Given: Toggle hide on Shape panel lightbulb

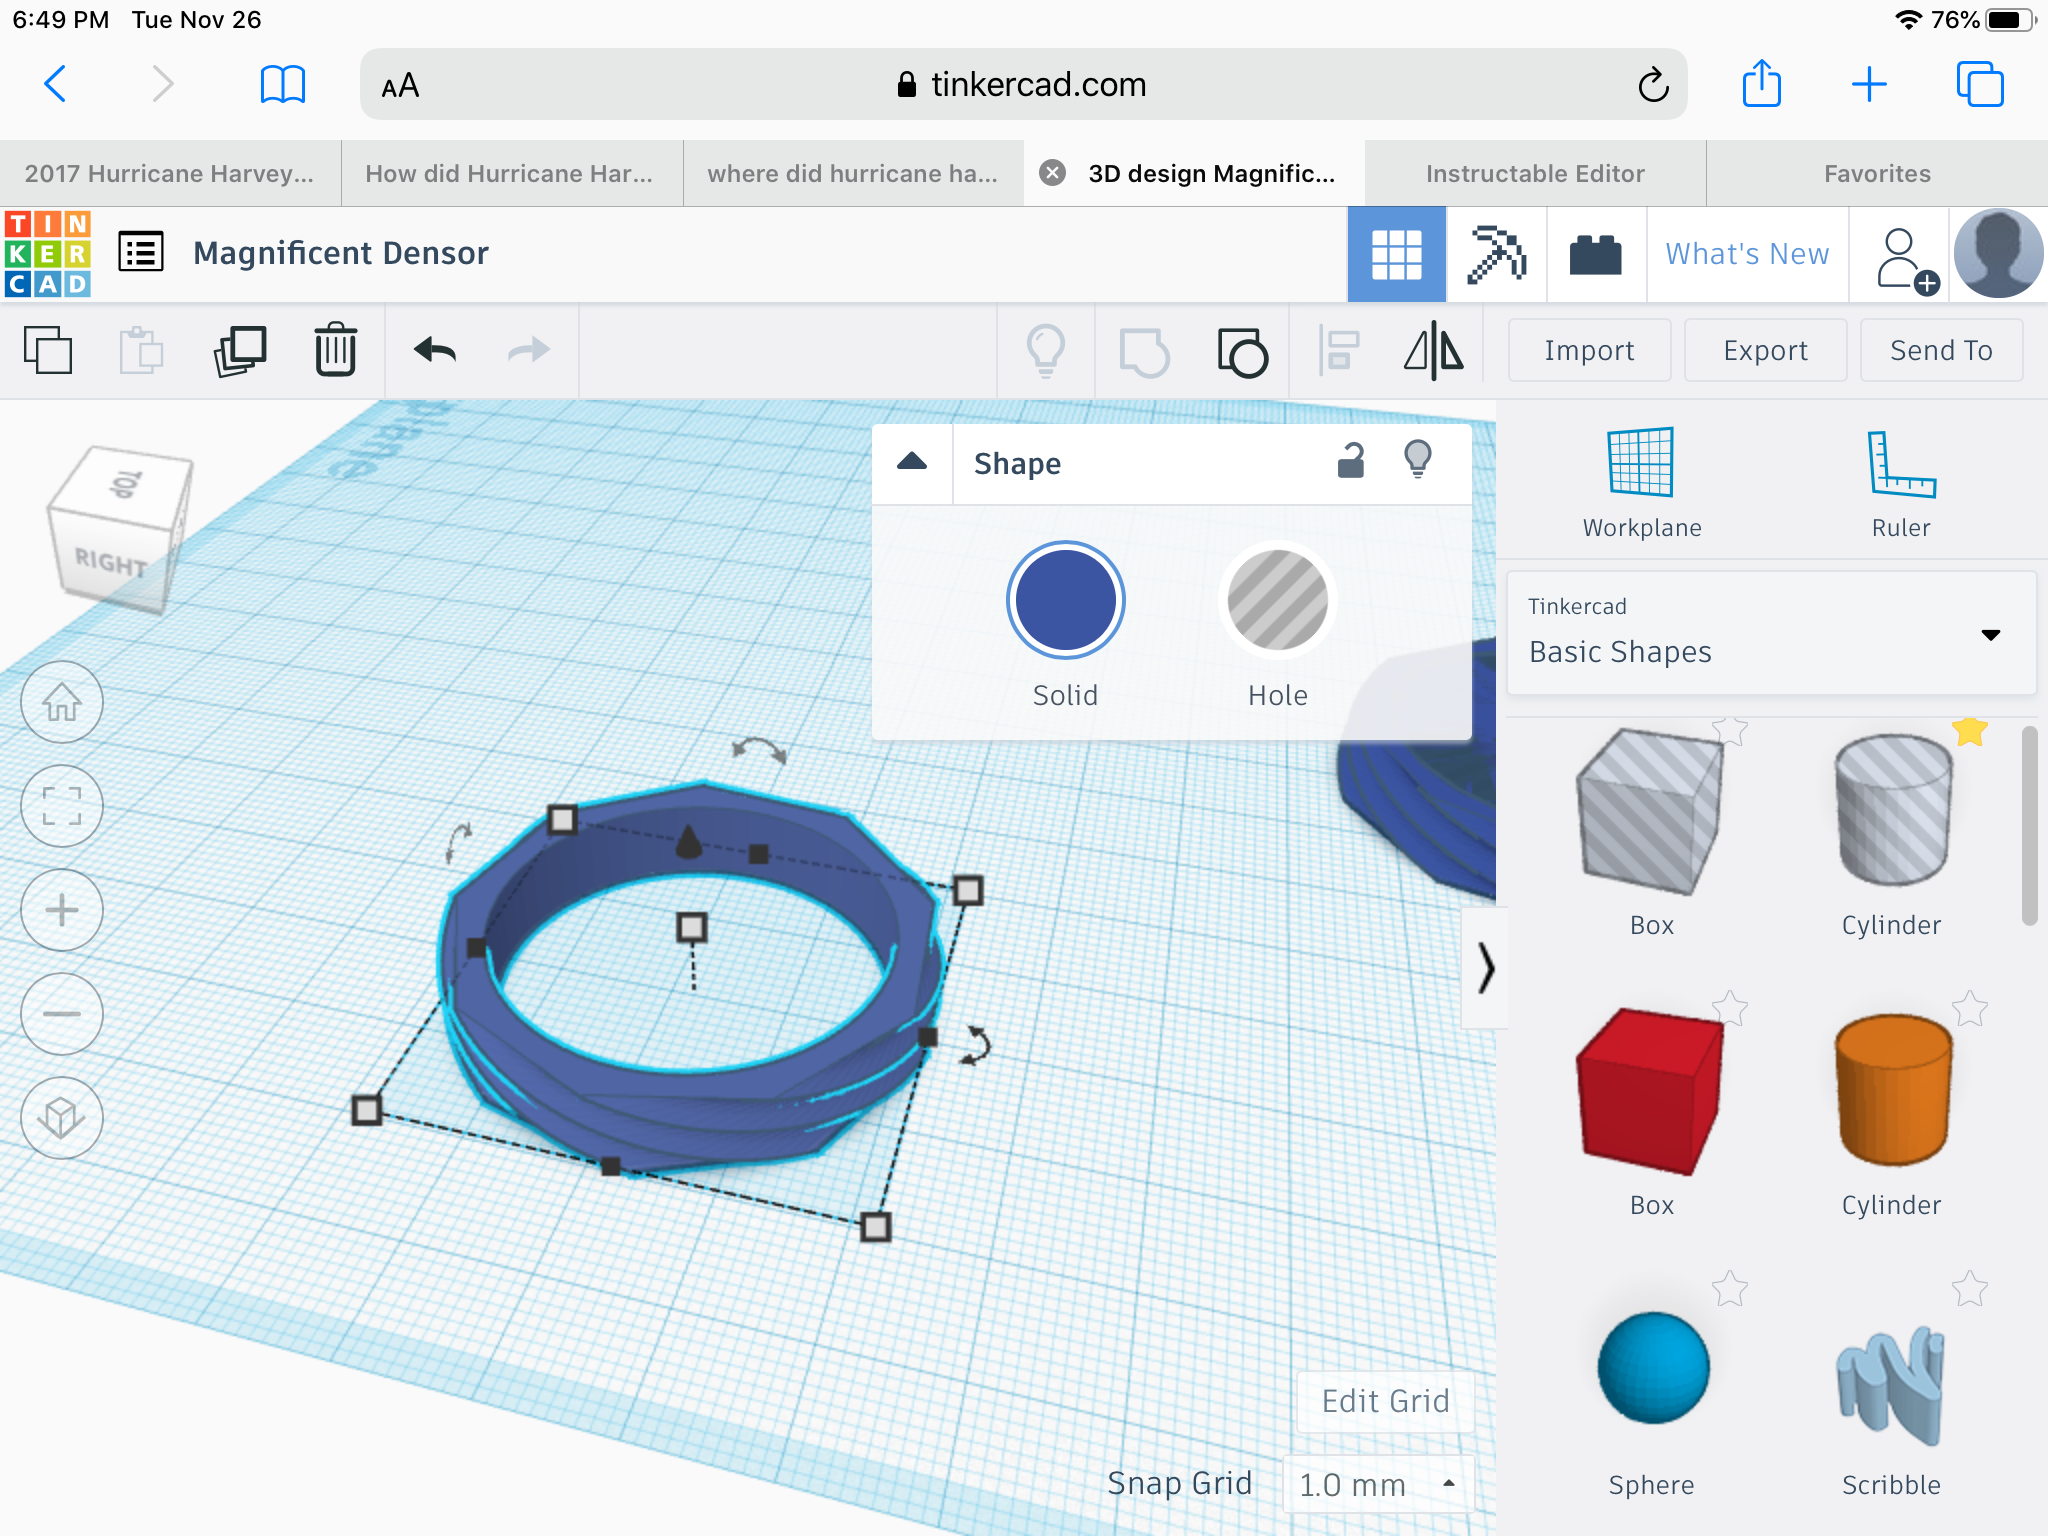Looking at the screenshot, I should click(x=1418, y=460).
